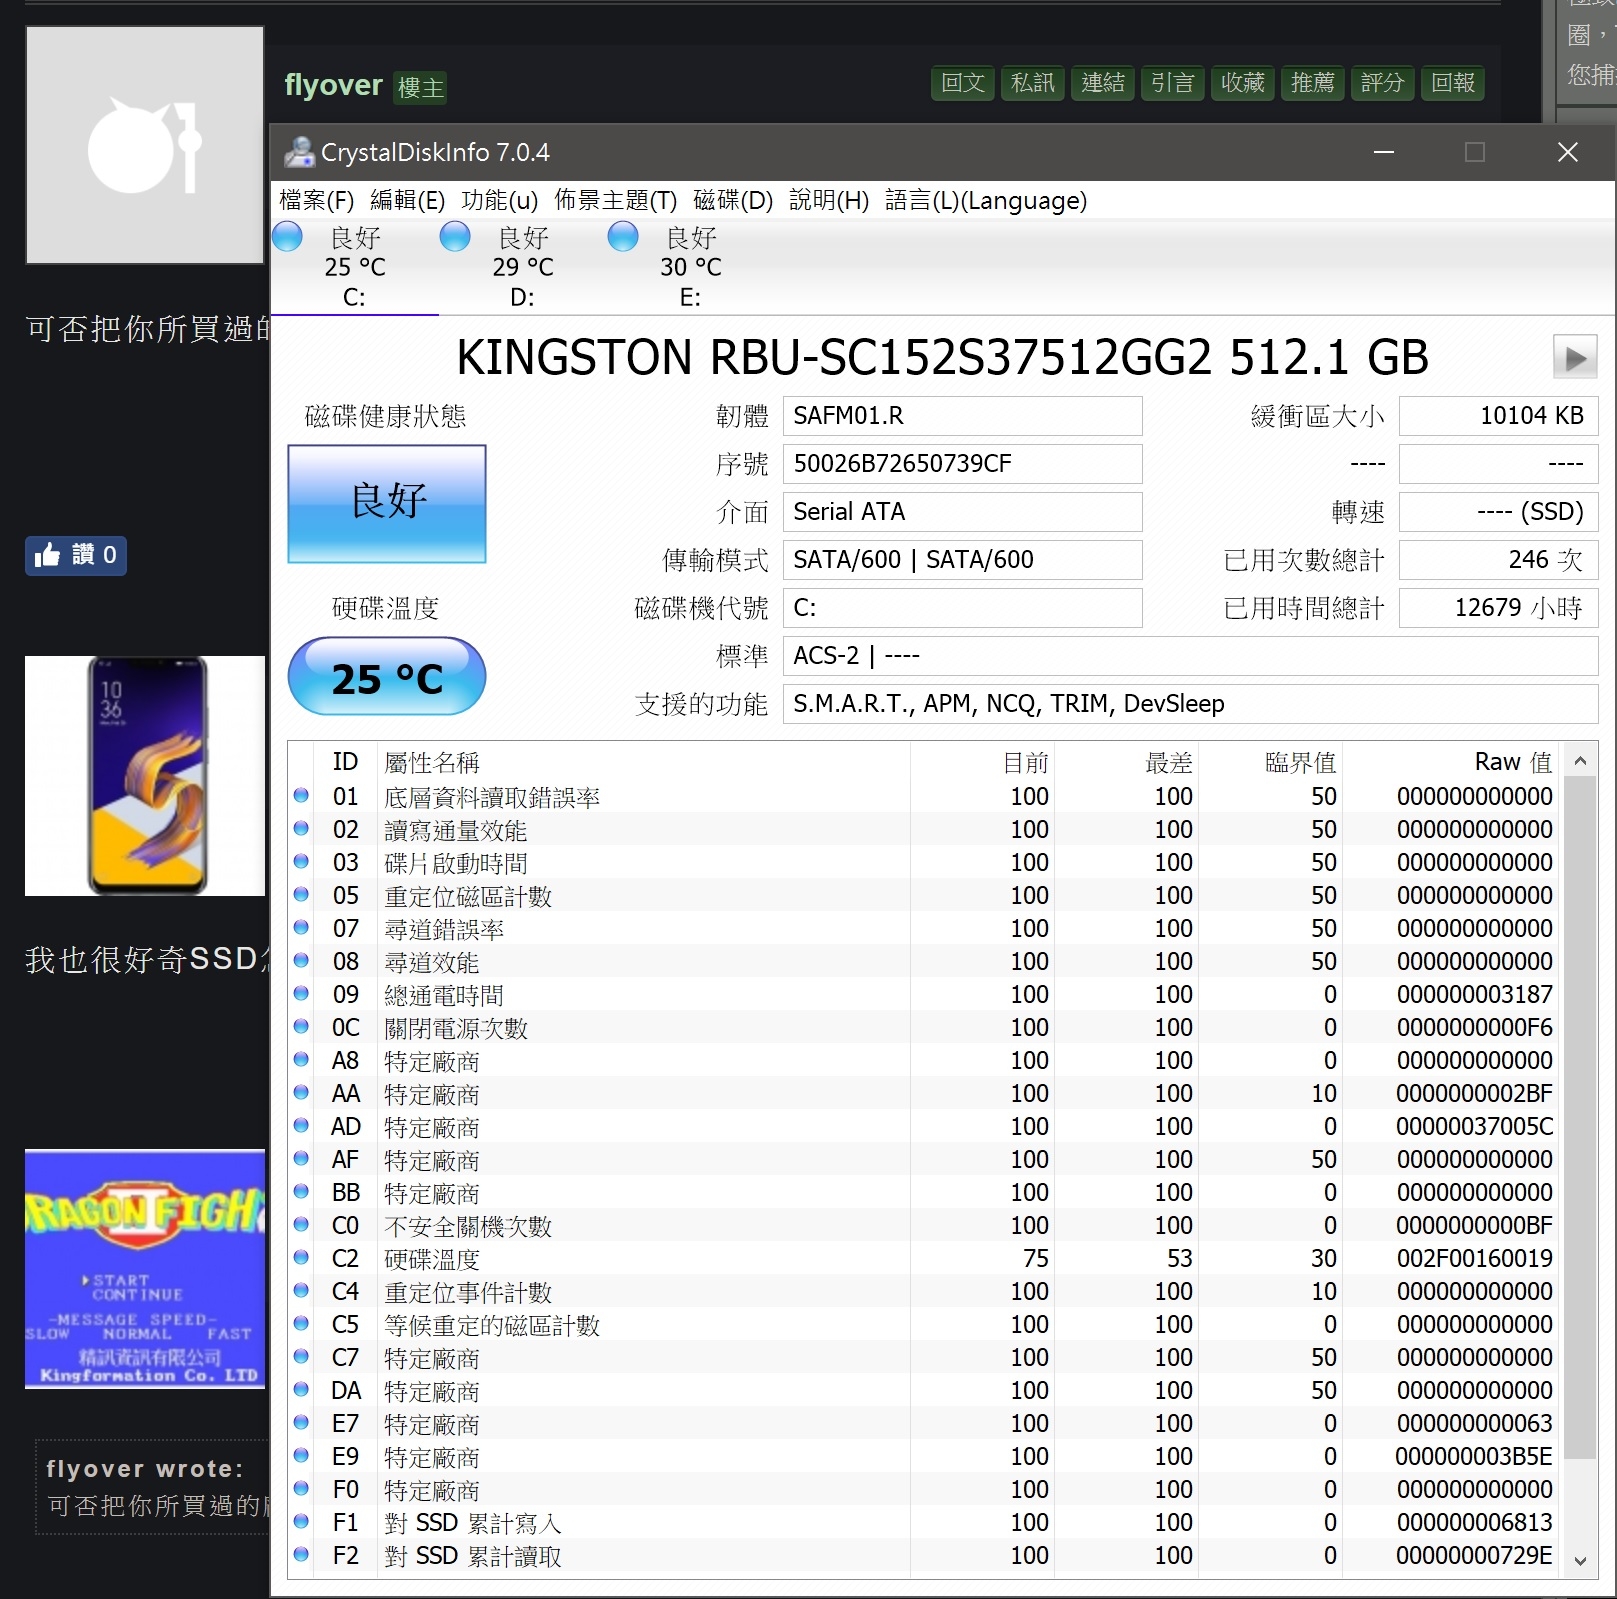Click the status dot for attribute 01
Screen dimensions: 1617x1599
[301, 796]
